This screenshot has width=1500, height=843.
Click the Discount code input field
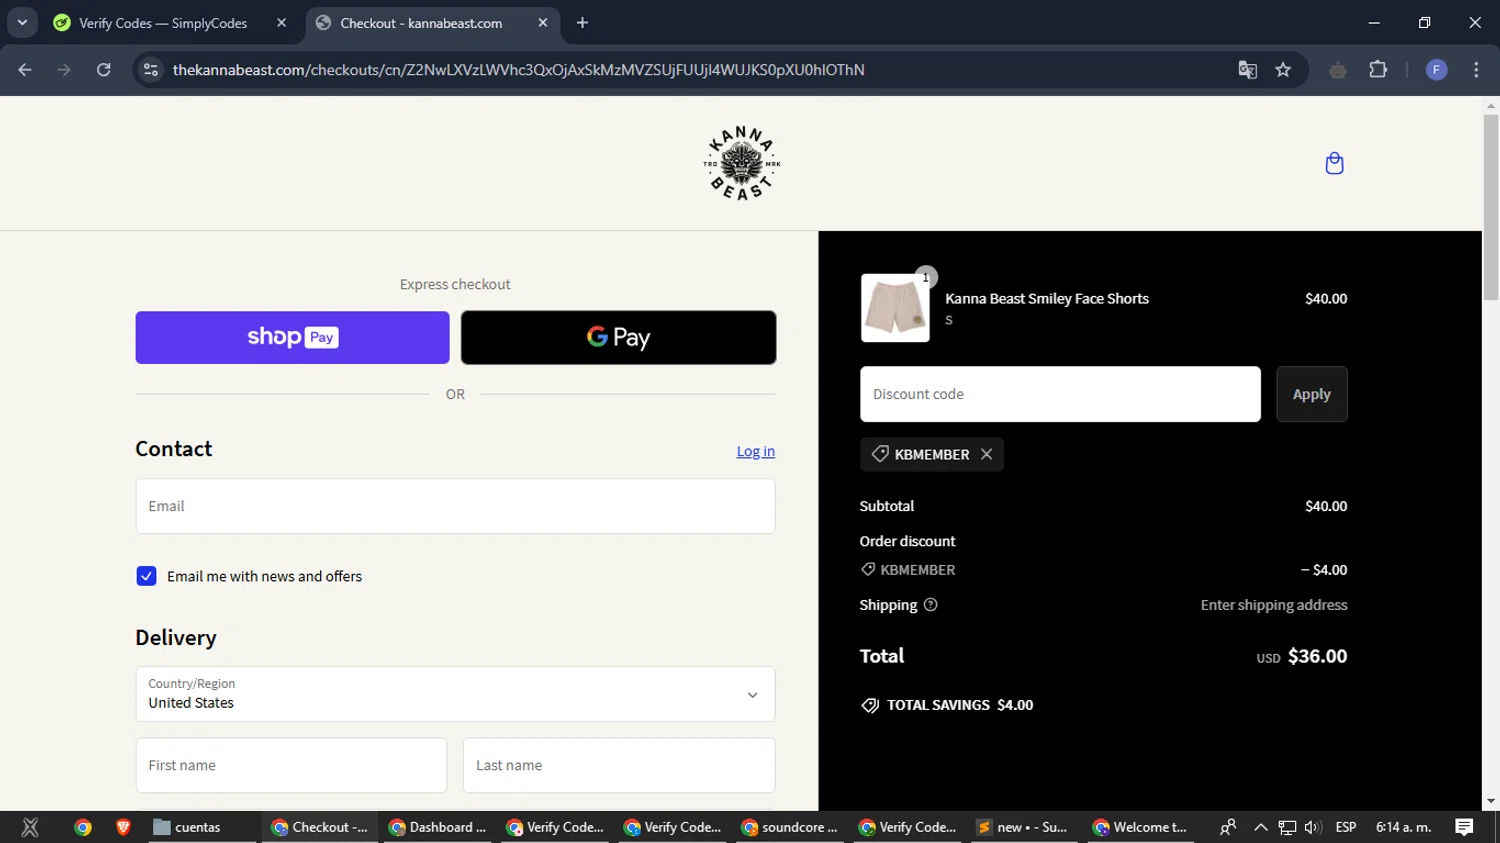click(x=1060, y=394)
